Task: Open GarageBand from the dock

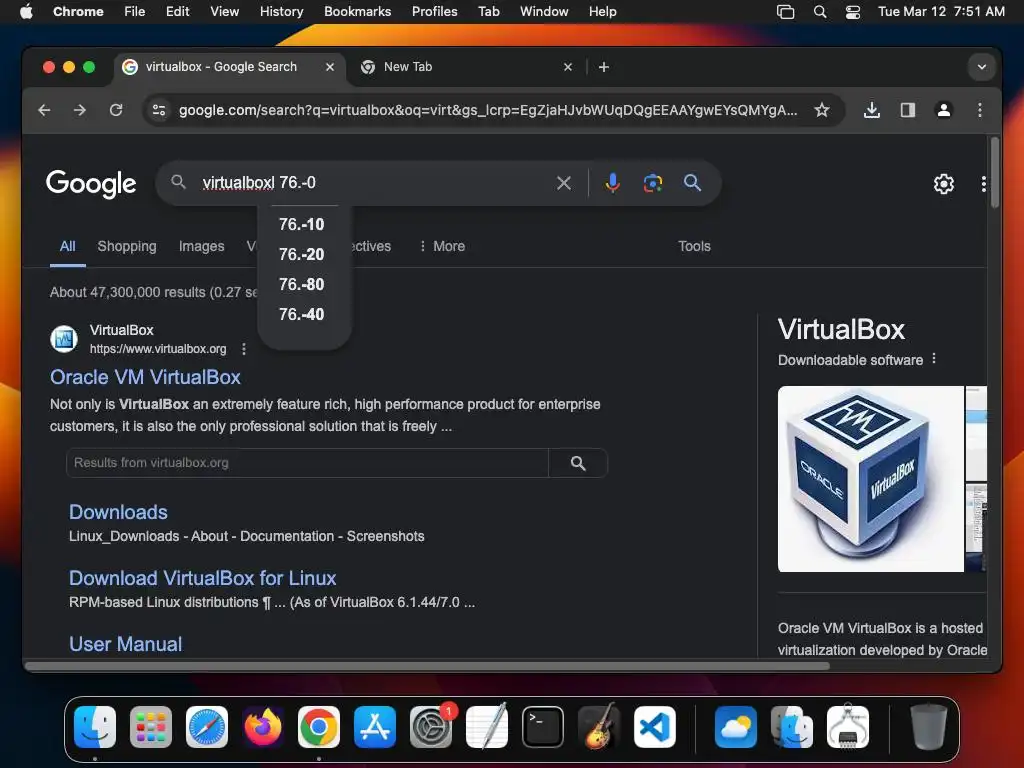Action: 599,727
